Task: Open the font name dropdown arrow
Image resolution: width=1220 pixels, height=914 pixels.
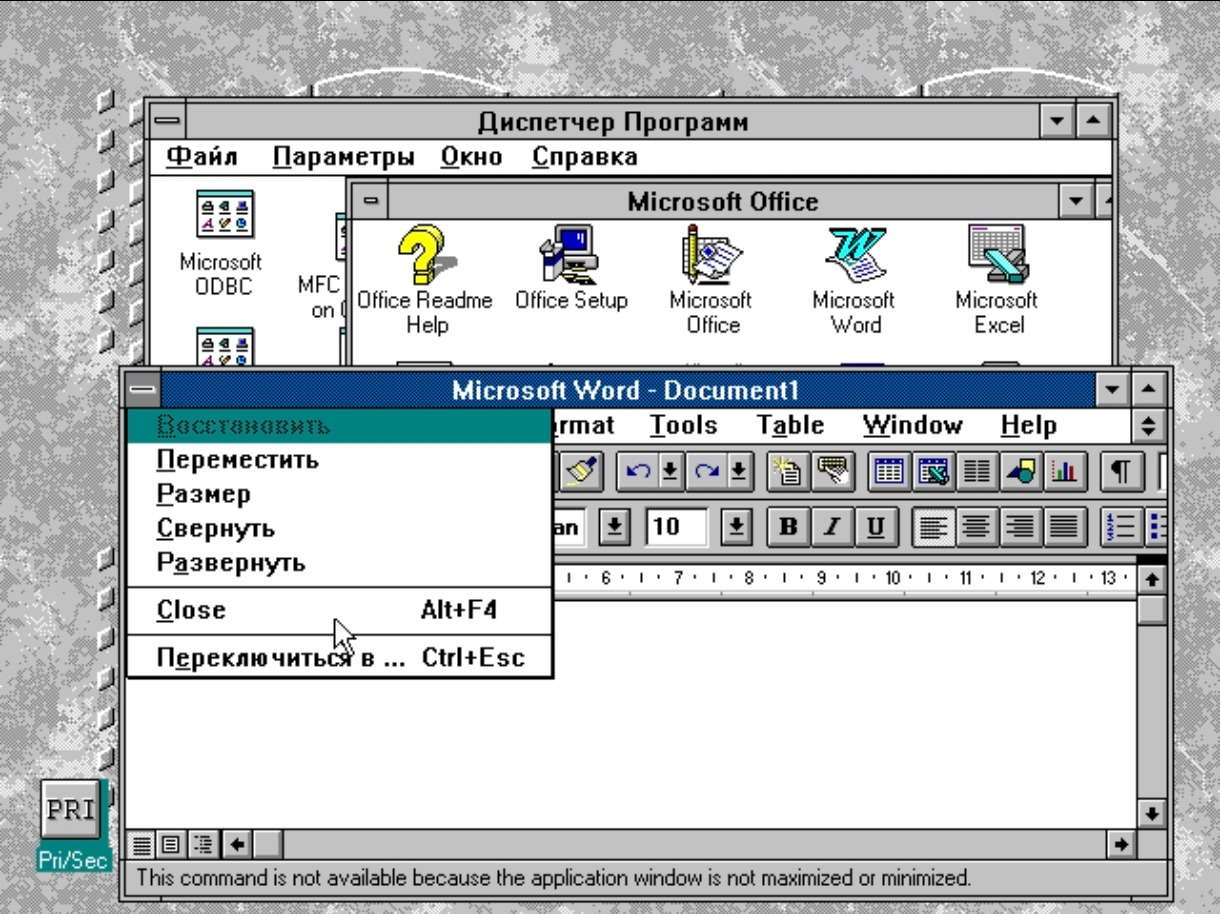Action: pos(617,525)
